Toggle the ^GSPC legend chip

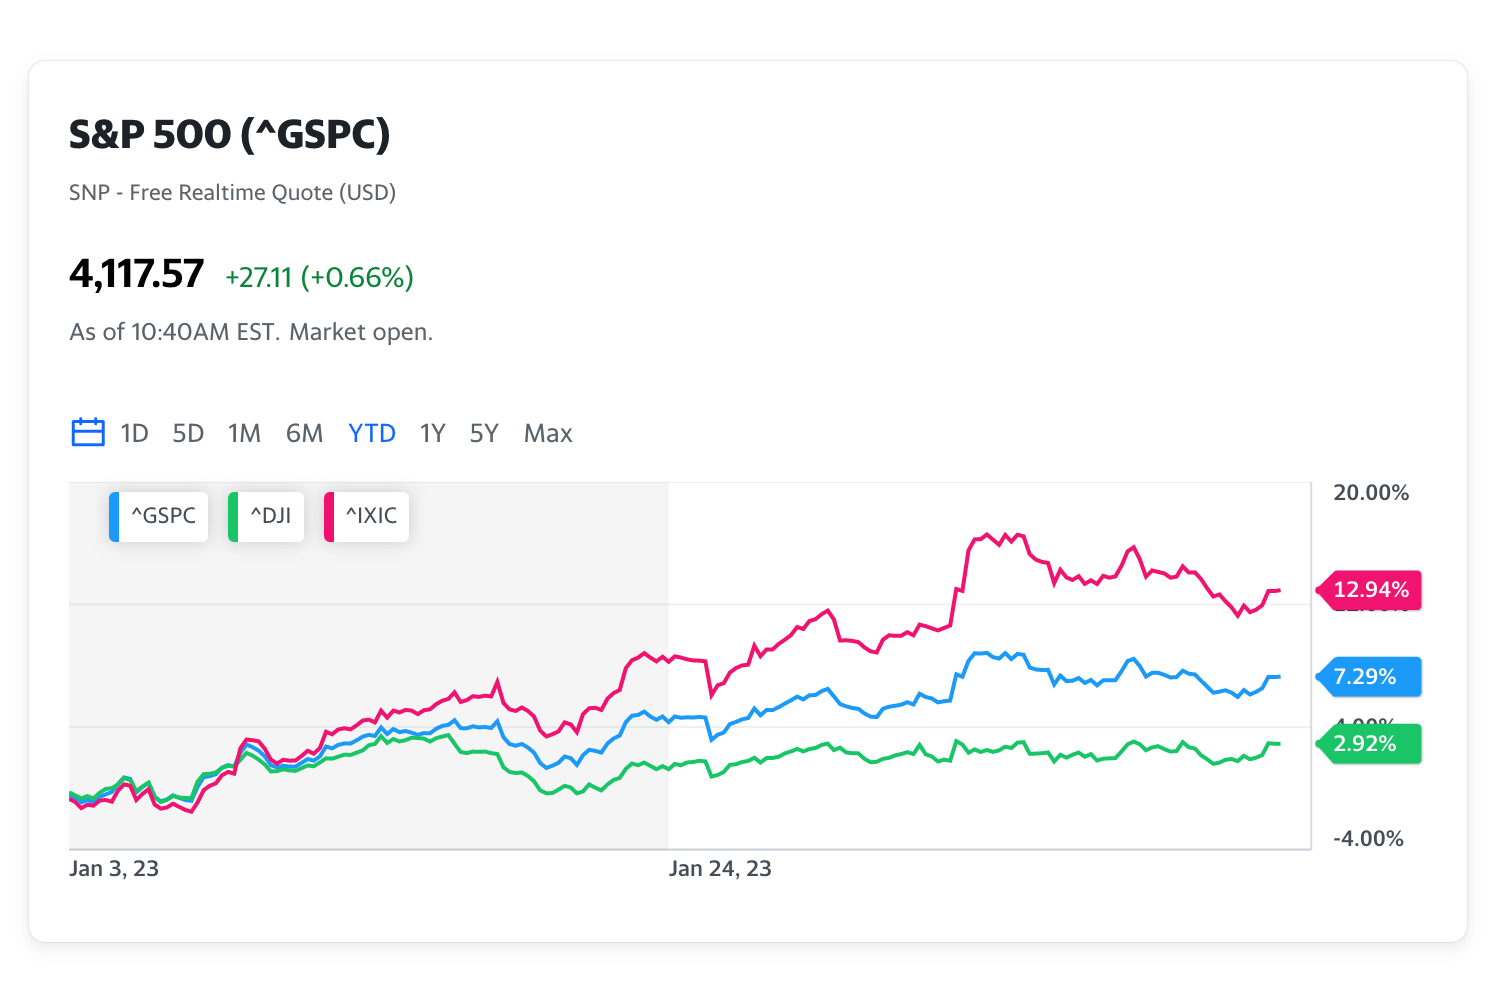coord(159,516)
